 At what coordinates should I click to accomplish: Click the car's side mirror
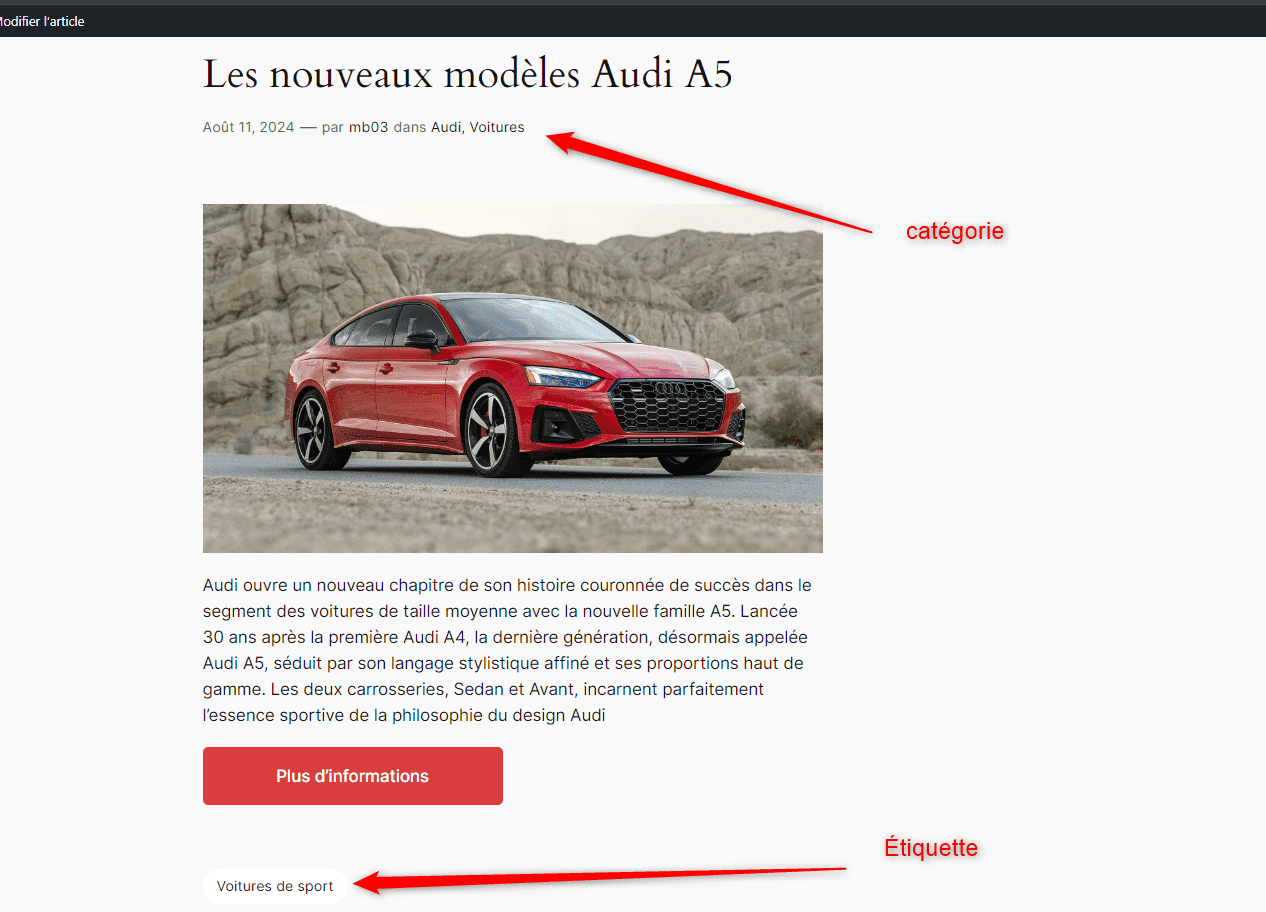tap(422, 340)
